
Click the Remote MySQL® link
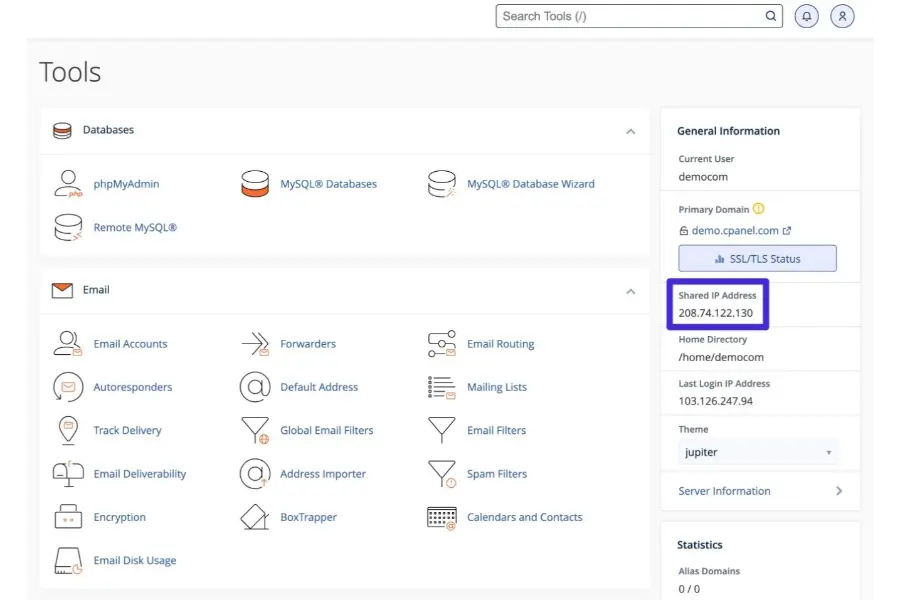(135, 227)
